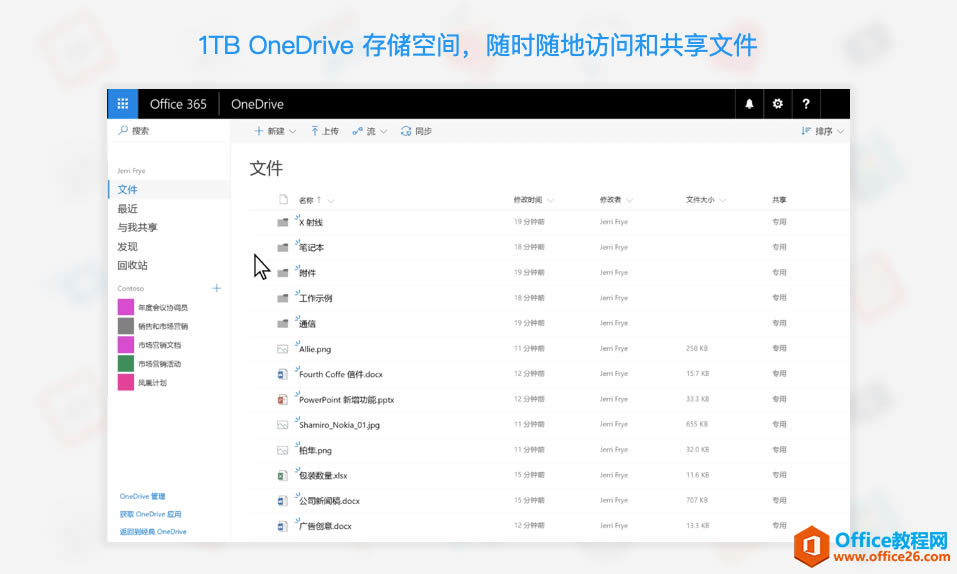The image size is (957, 574).
Task: Open the file Allie.png
Action: pyautogui.click(x=315, y=349)
